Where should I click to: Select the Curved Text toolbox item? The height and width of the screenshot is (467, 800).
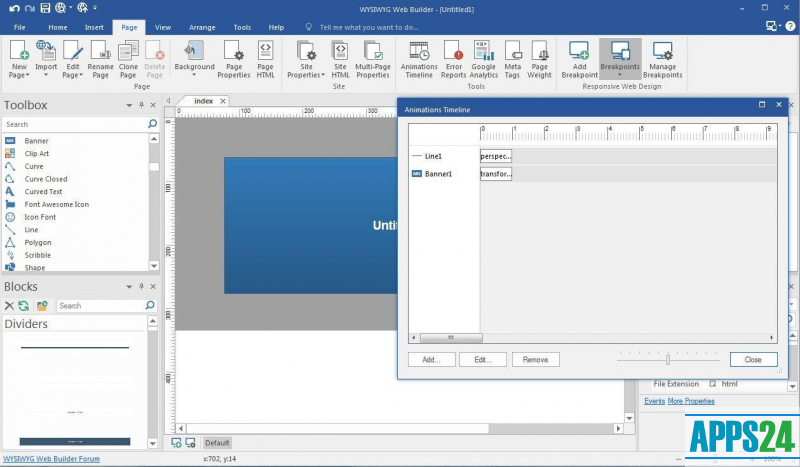tap(43, 192)
